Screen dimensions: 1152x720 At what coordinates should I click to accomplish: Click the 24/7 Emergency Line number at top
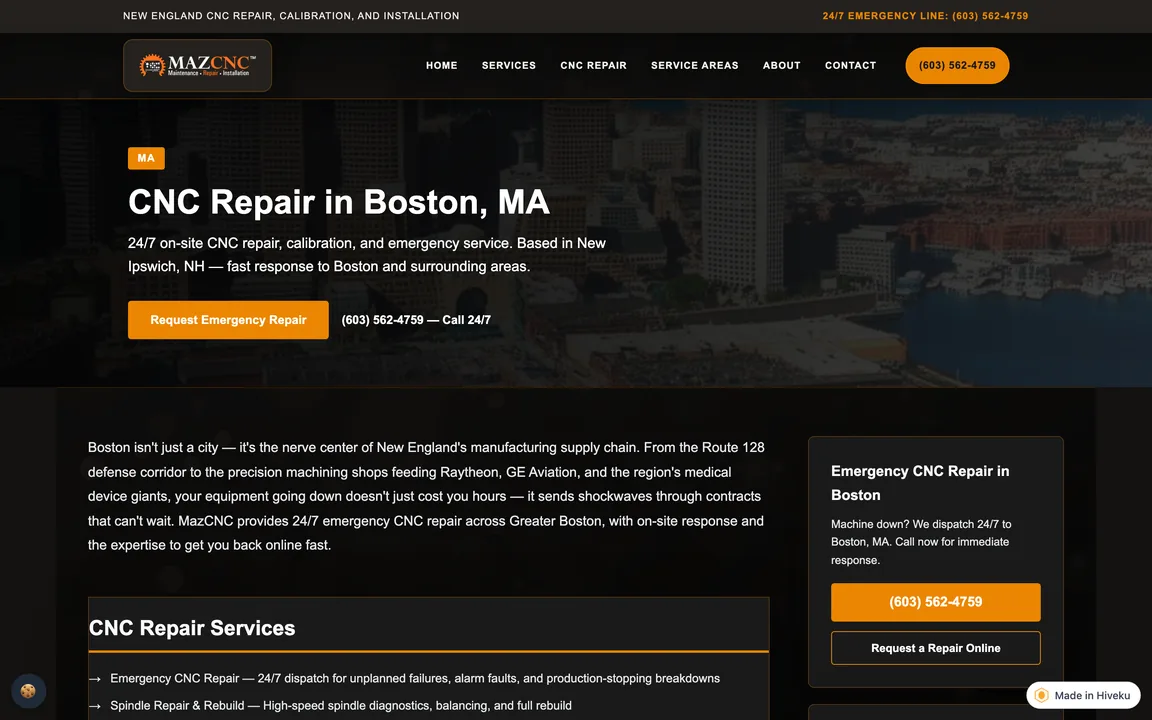(x=925, y=15)
